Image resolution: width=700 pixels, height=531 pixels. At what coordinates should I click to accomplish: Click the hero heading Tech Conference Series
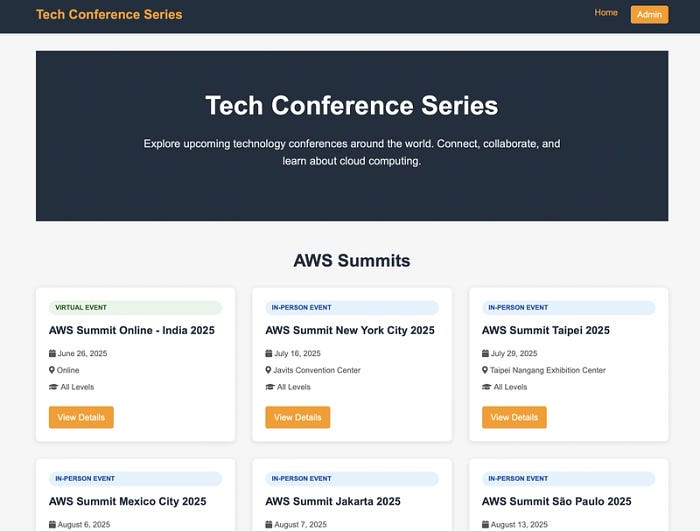tap(352, 106)
